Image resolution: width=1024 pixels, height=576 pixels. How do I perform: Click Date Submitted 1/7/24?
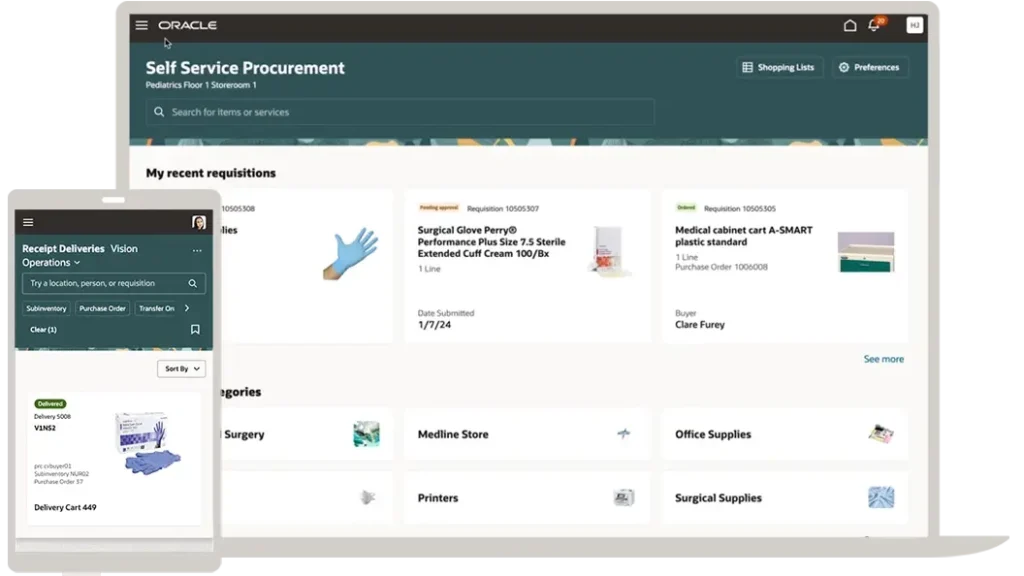click(x=446, y=319)
